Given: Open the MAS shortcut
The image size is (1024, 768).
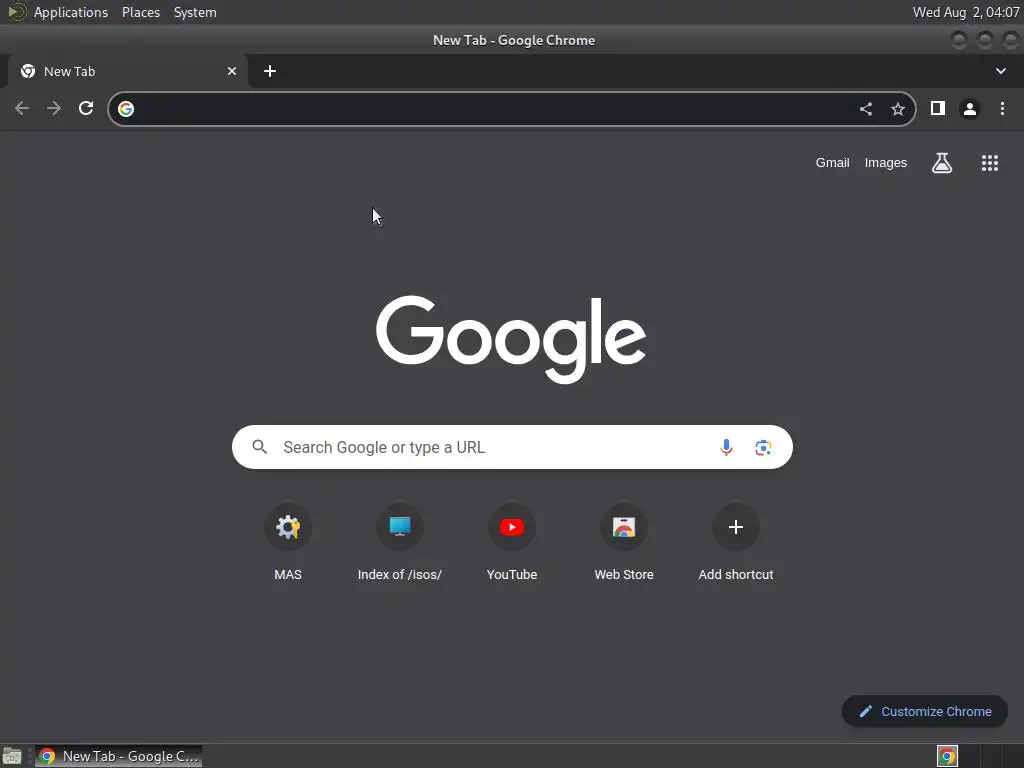Looking at the screenshot, I should [x=288, y=542].
